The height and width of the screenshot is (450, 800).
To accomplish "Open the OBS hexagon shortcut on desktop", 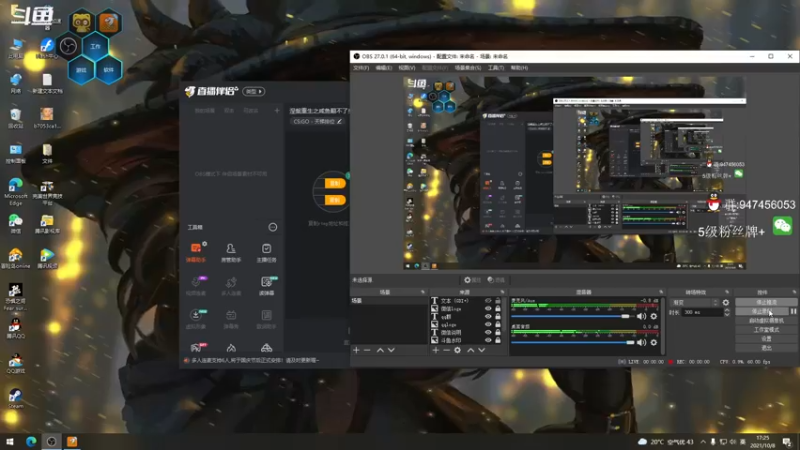I will 68,46.
